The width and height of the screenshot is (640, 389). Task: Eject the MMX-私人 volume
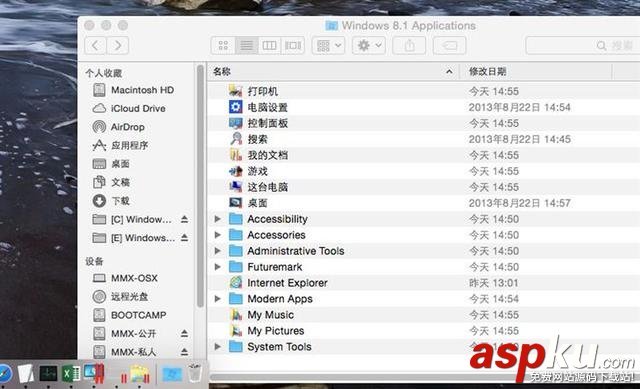click(x=184, y=351)
